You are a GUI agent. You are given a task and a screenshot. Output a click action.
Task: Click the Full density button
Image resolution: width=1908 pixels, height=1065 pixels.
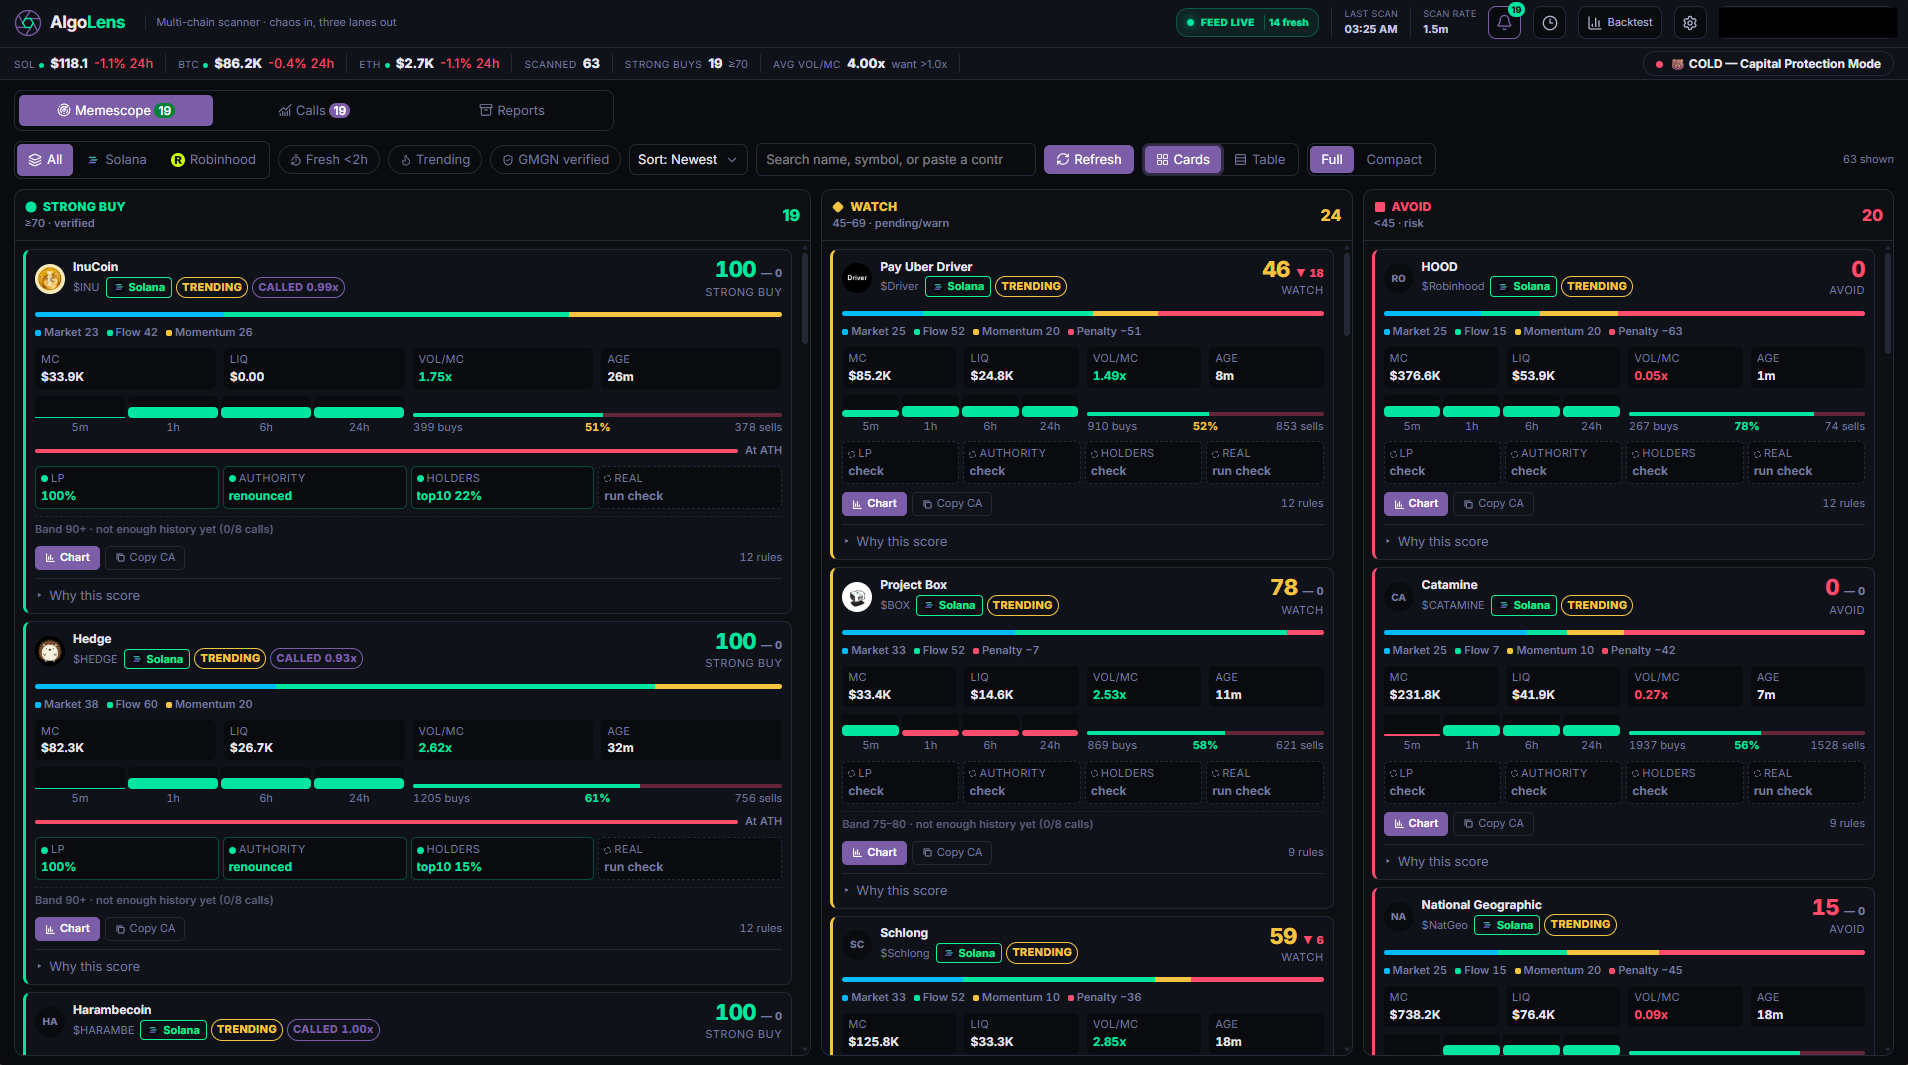click(x=1332, y=160)
